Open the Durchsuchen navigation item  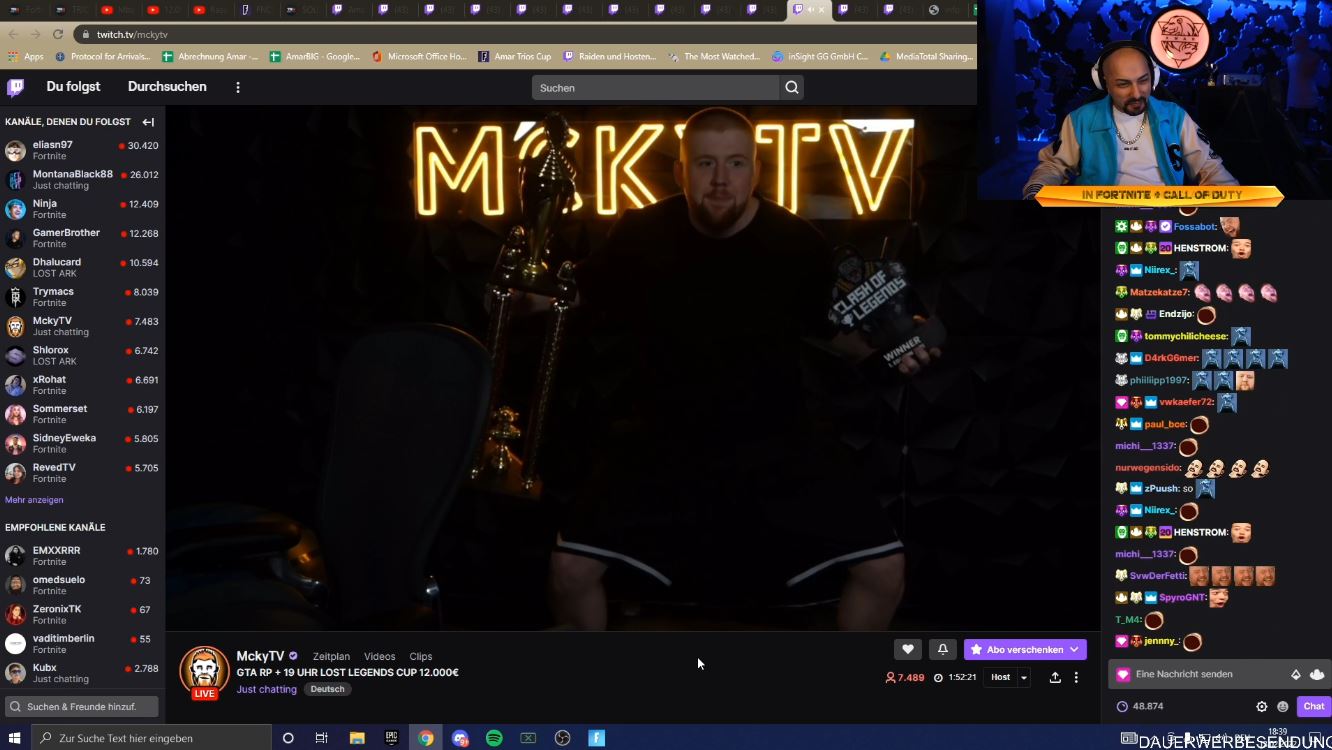point(166,87)
